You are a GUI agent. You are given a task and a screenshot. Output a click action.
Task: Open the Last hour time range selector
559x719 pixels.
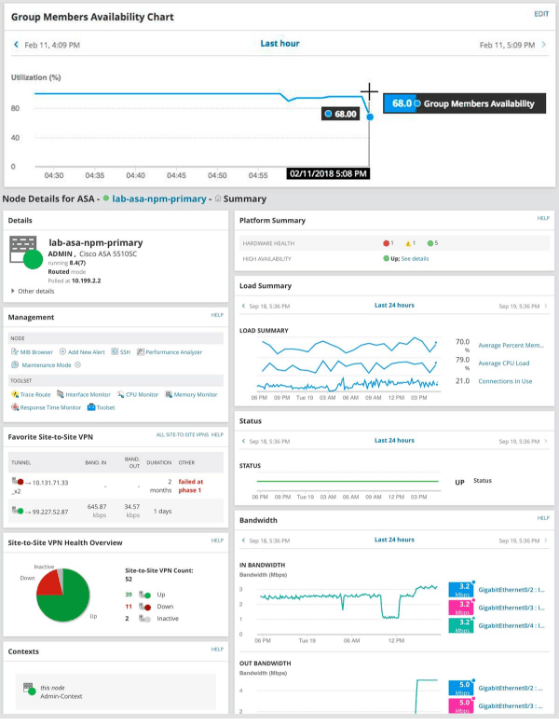point(280,44)
